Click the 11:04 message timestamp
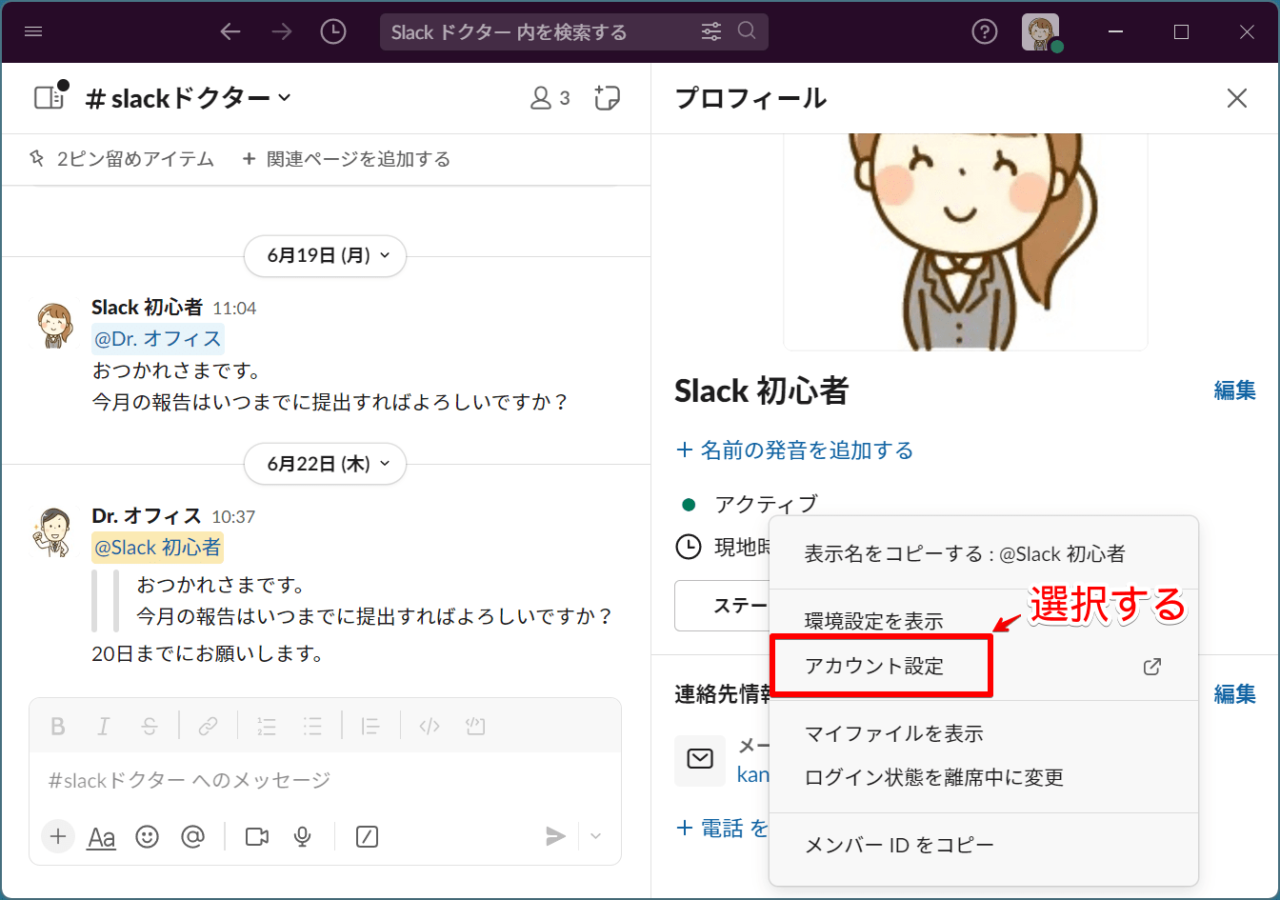 [x=235, y=309]
